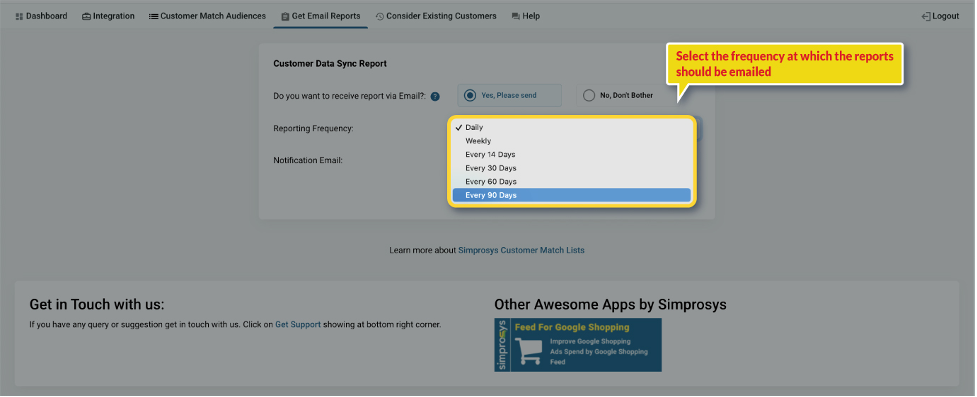Viewport: 977px width, 397px height.
Task: Click the 'Get in Touch with us:' heading
Action: click(x=97, y=305)
